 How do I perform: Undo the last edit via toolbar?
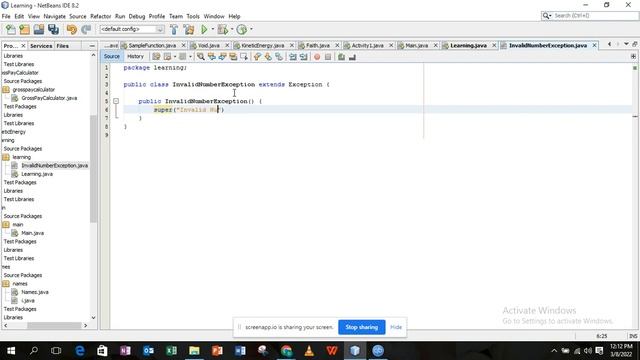point(71,29)
